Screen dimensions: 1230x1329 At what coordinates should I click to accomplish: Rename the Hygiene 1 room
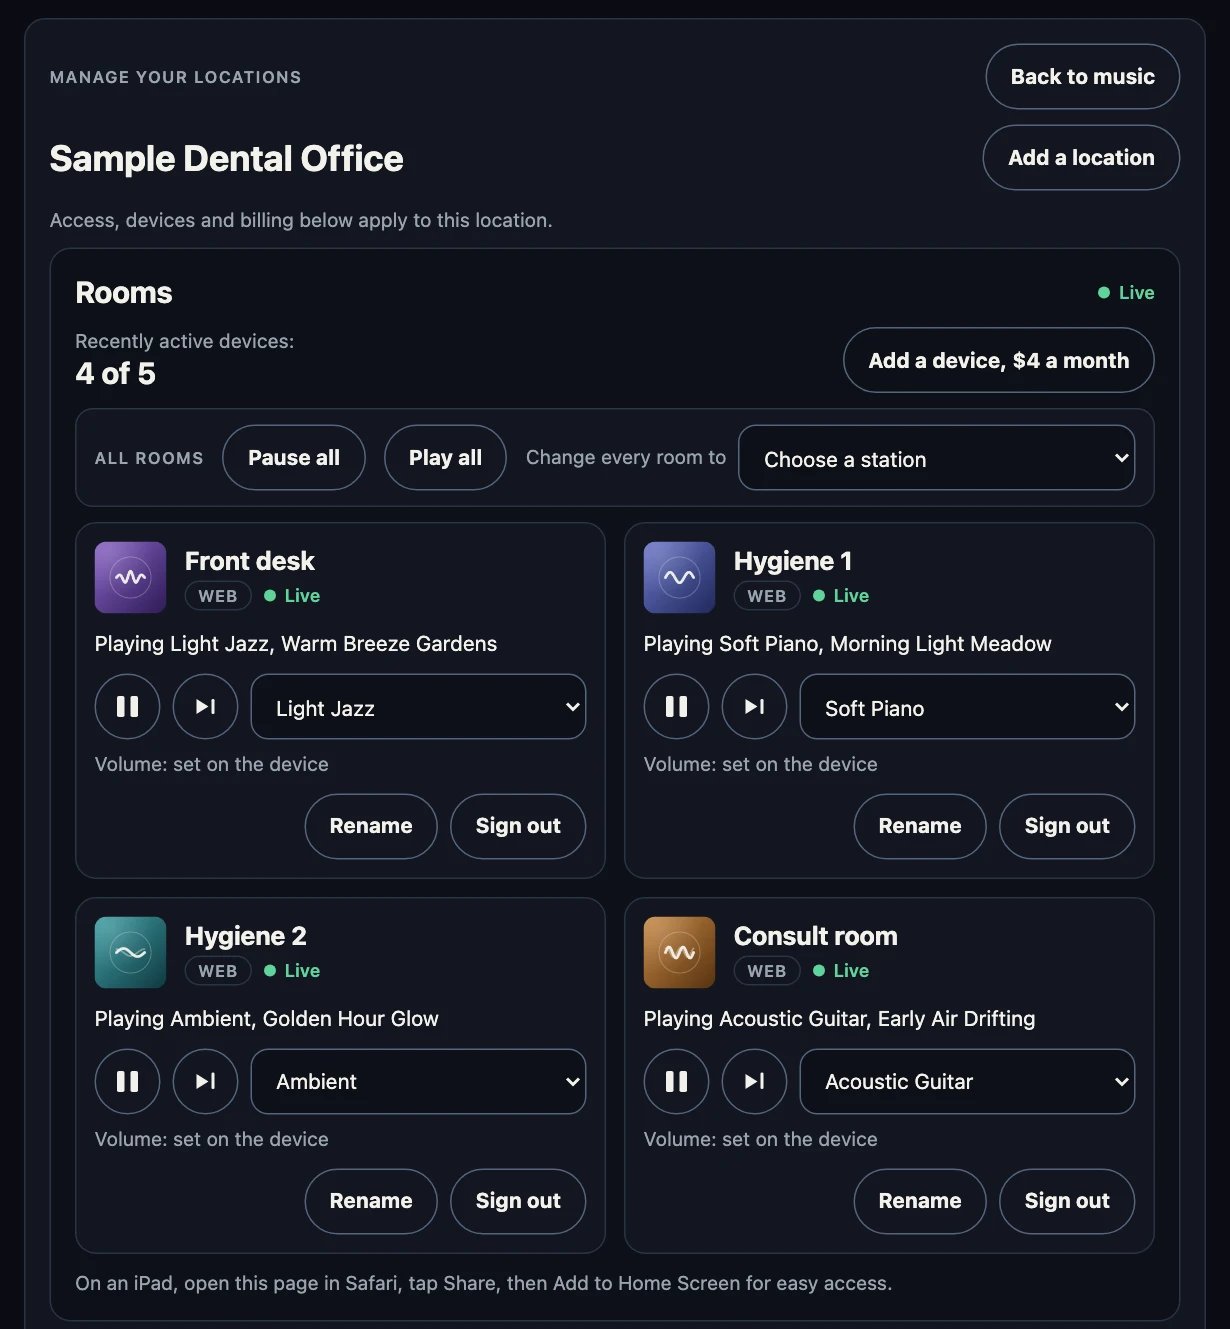[920, 826]
